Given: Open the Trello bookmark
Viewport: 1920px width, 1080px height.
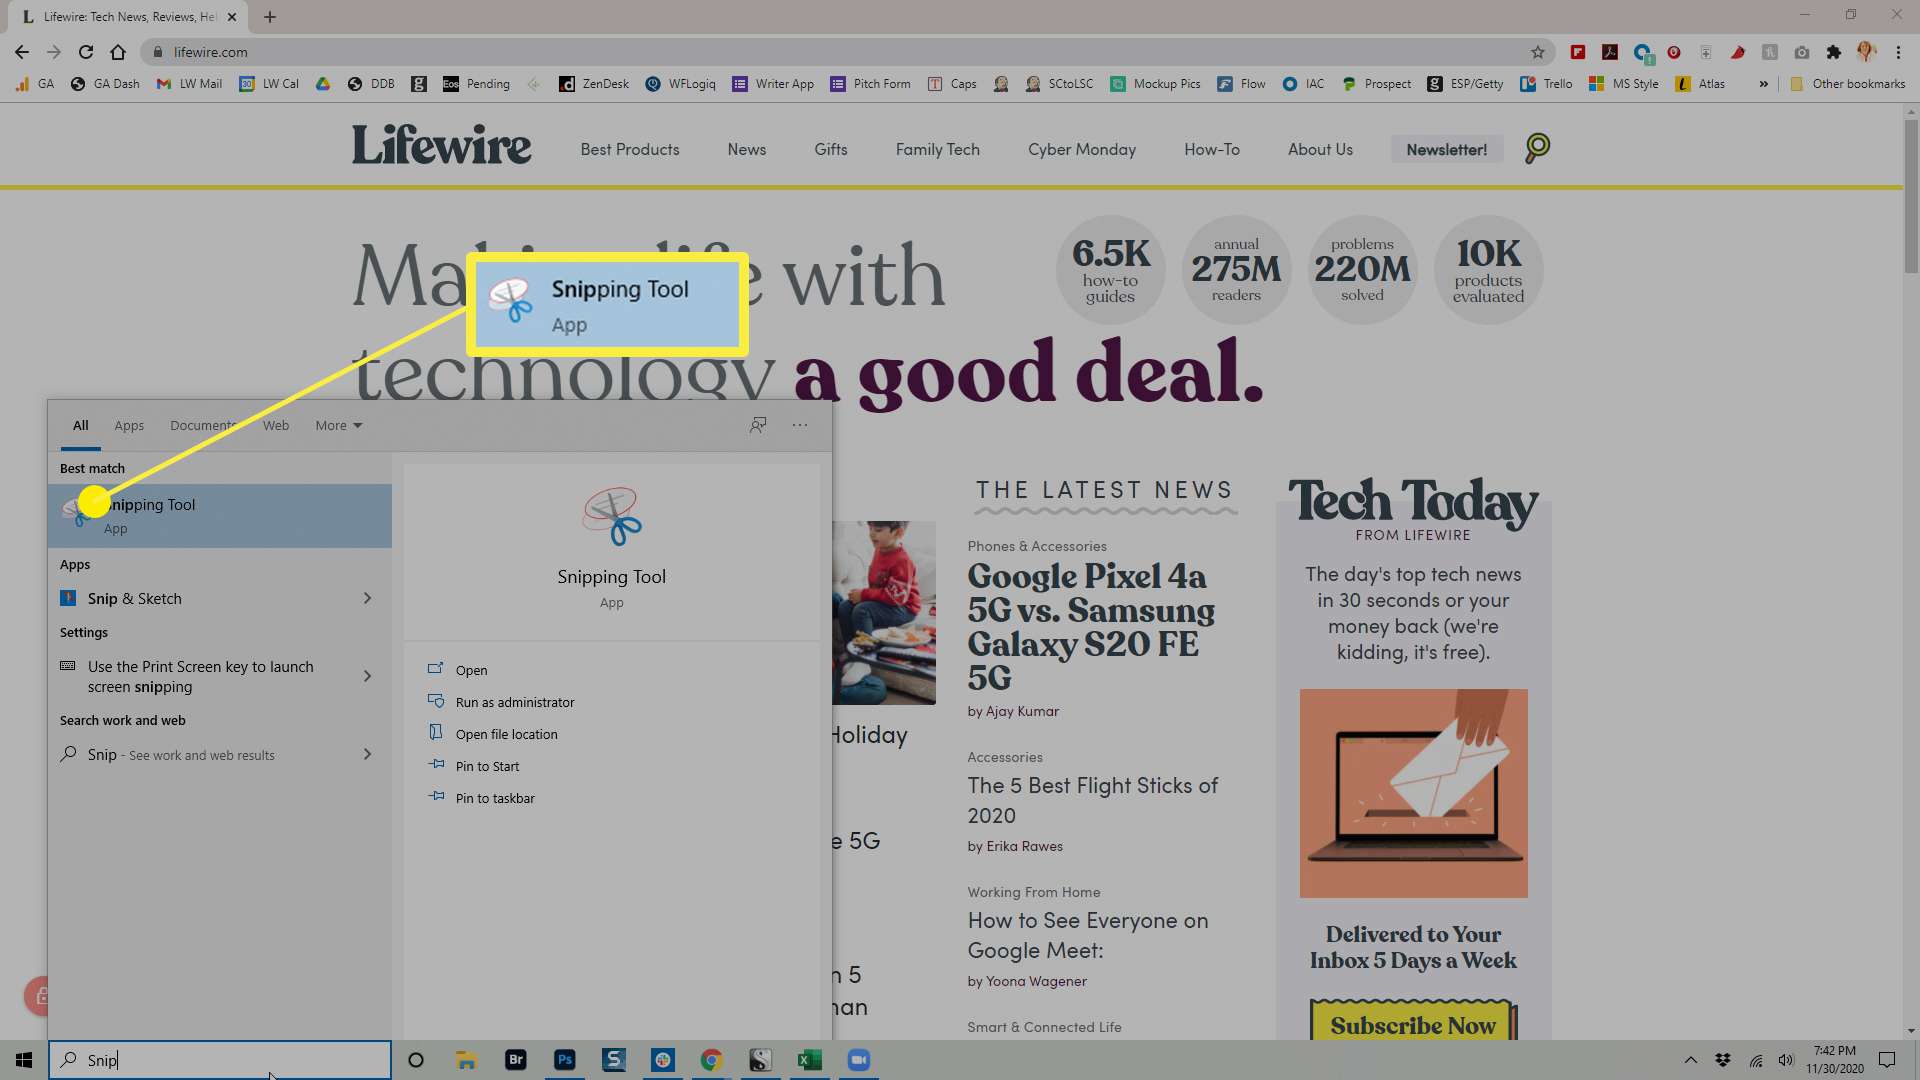Looking at the screenshot, I should pyautogui.click(x=1546, y=84).
